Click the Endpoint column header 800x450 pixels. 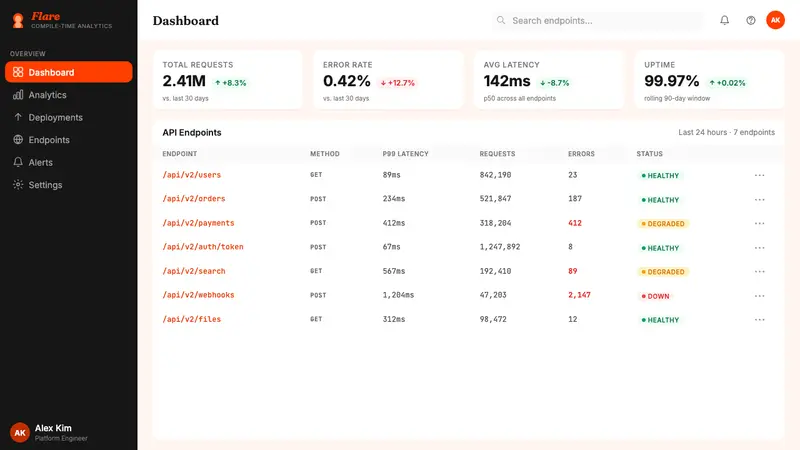[180, 154]
